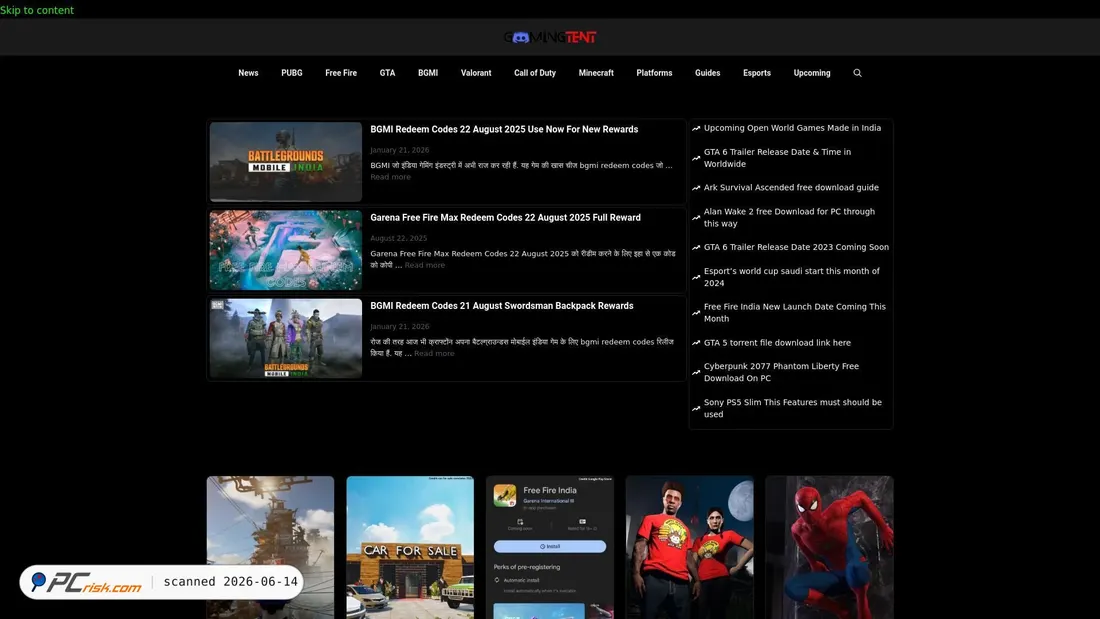Open Esport's world cup saudi link

[791, 277]
